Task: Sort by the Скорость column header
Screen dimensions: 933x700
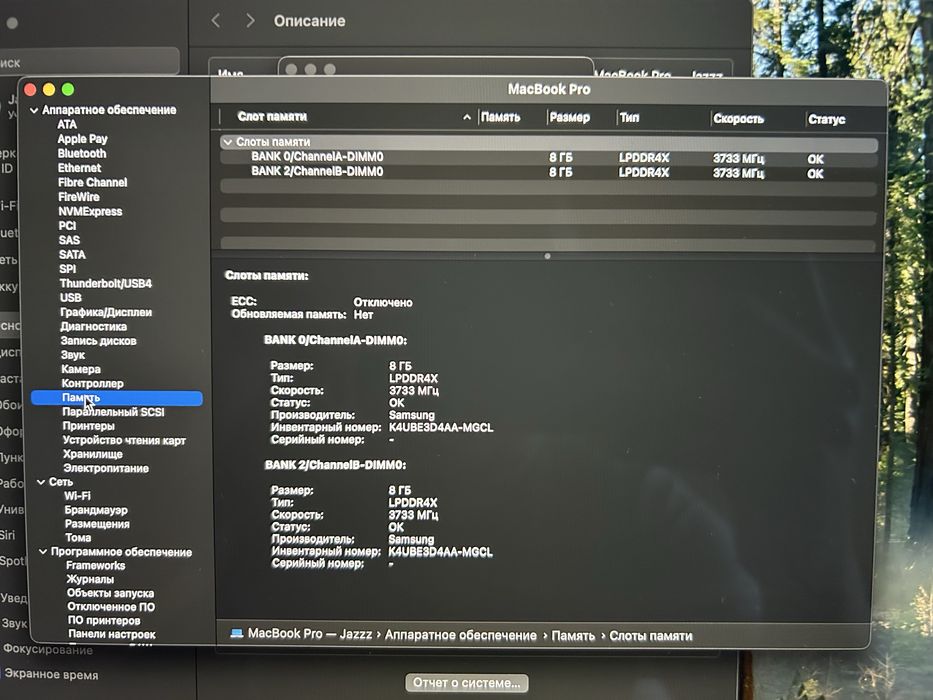Action: pos(738,118)
